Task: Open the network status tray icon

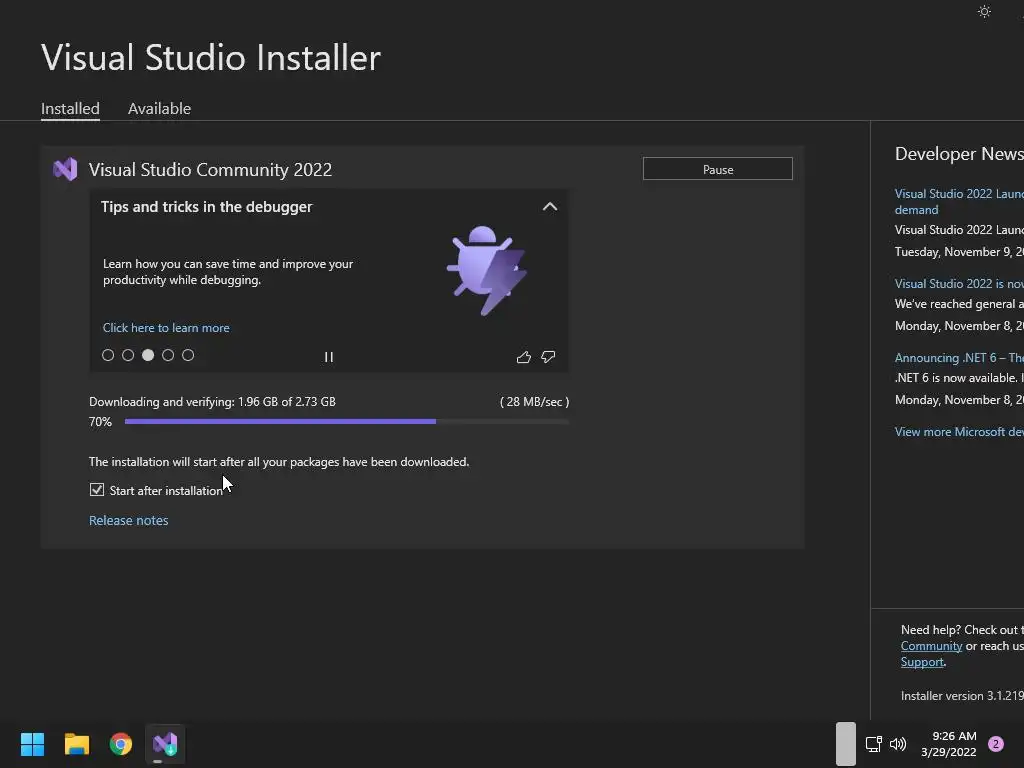Action: coord(873,744)
